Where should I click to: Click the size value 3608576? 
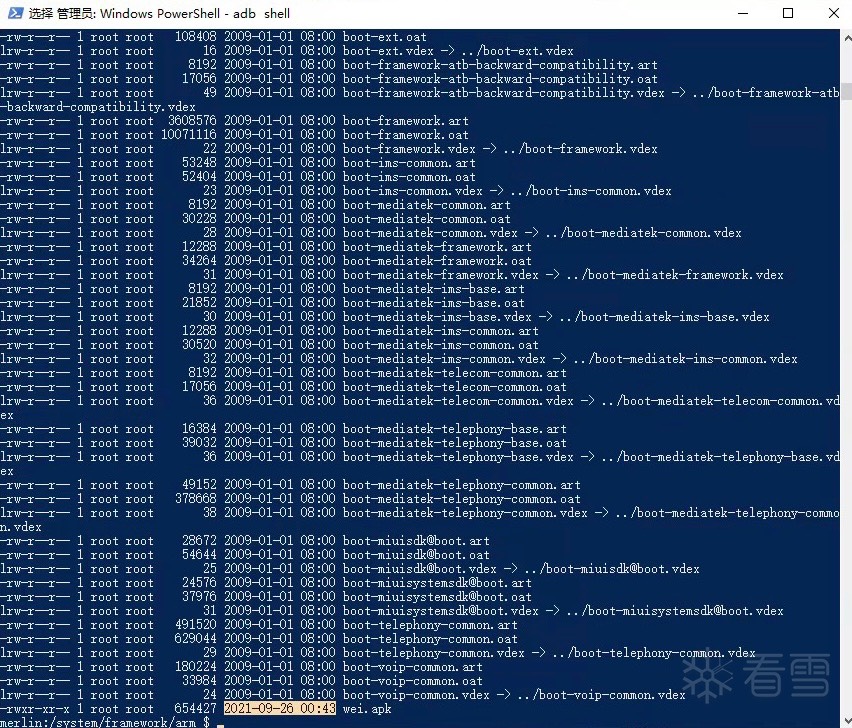click(192, 121)
